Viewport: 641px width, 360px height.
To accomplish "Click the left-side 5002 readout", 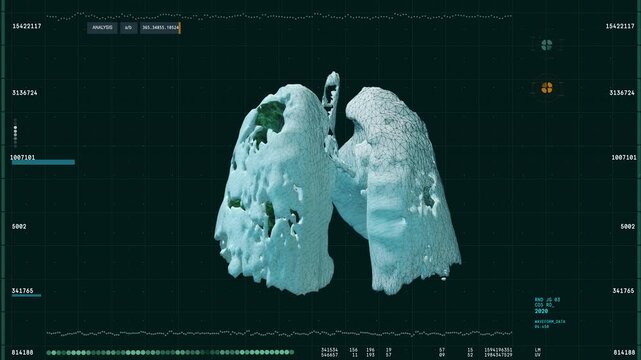I will (x=19, y=226).
